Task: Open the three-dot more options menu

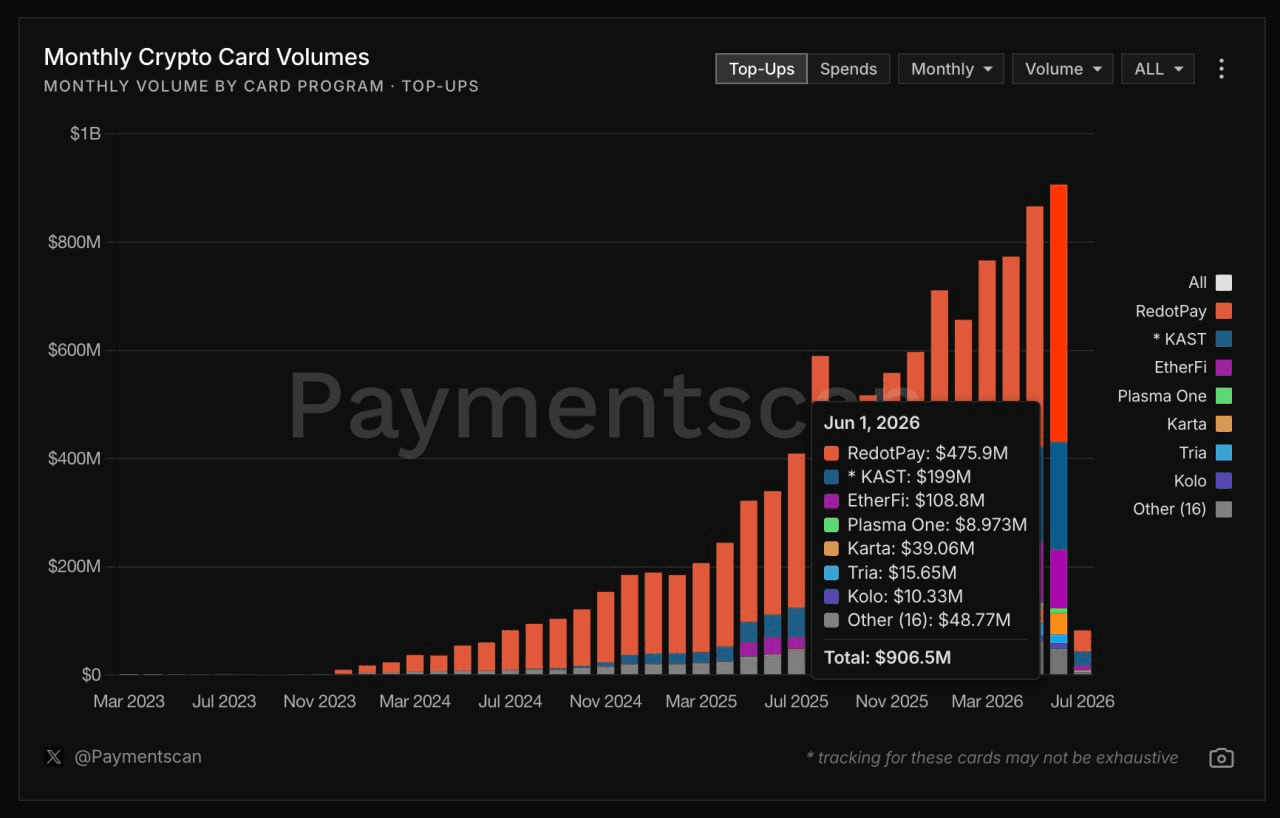Action: tap(1221, 69)
